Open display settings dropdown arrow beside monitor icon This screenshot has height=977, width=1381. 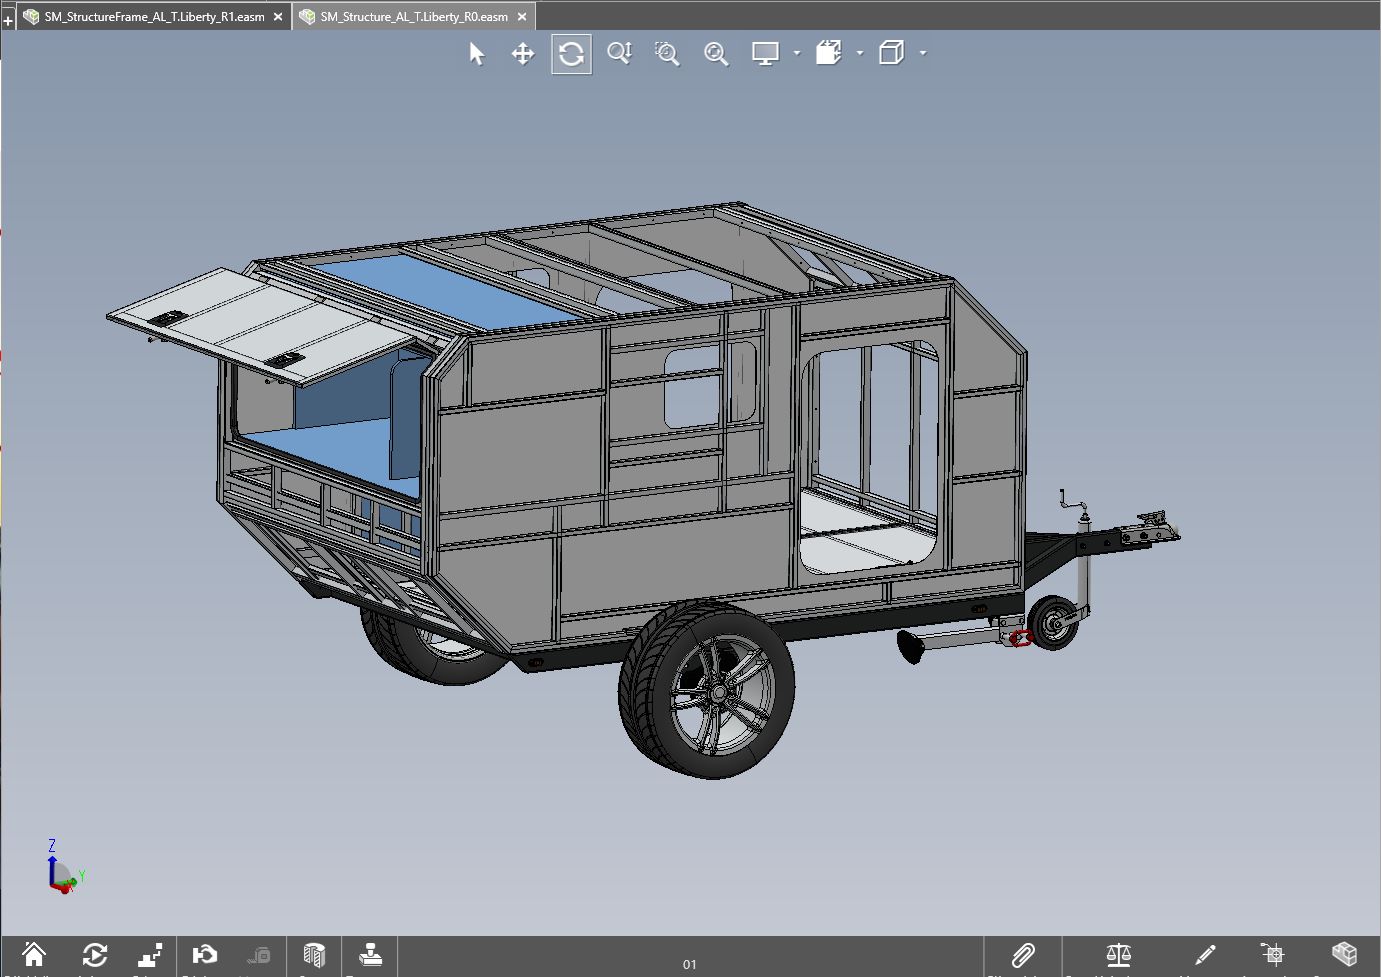click(797, 53)
